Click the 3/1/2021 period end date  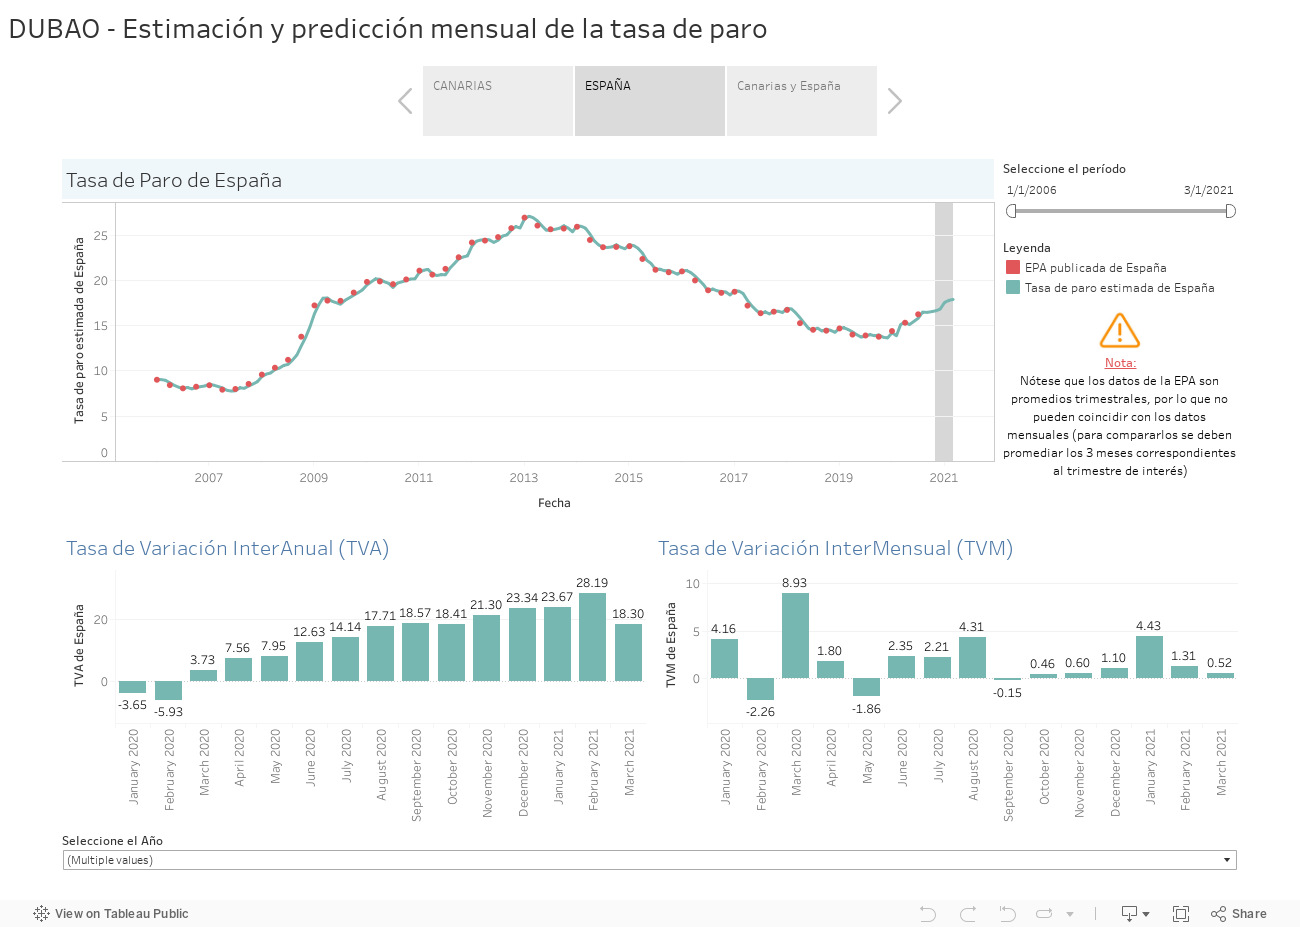pos(1208,190)
